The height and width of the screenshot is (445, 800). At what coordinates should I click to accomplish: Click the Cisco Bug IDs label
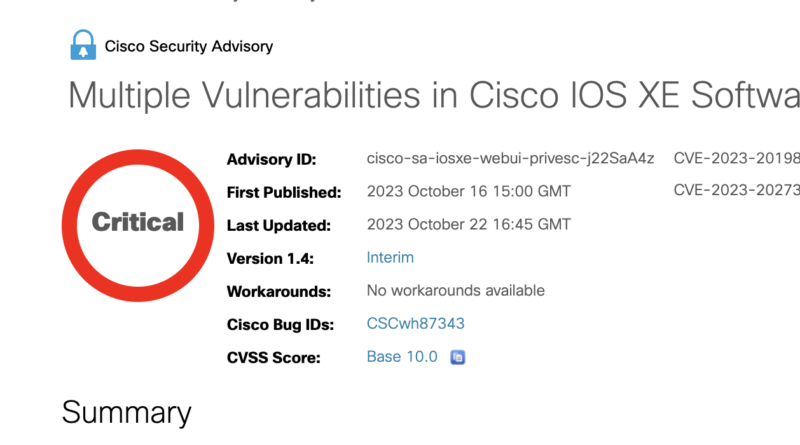point(280,325)
